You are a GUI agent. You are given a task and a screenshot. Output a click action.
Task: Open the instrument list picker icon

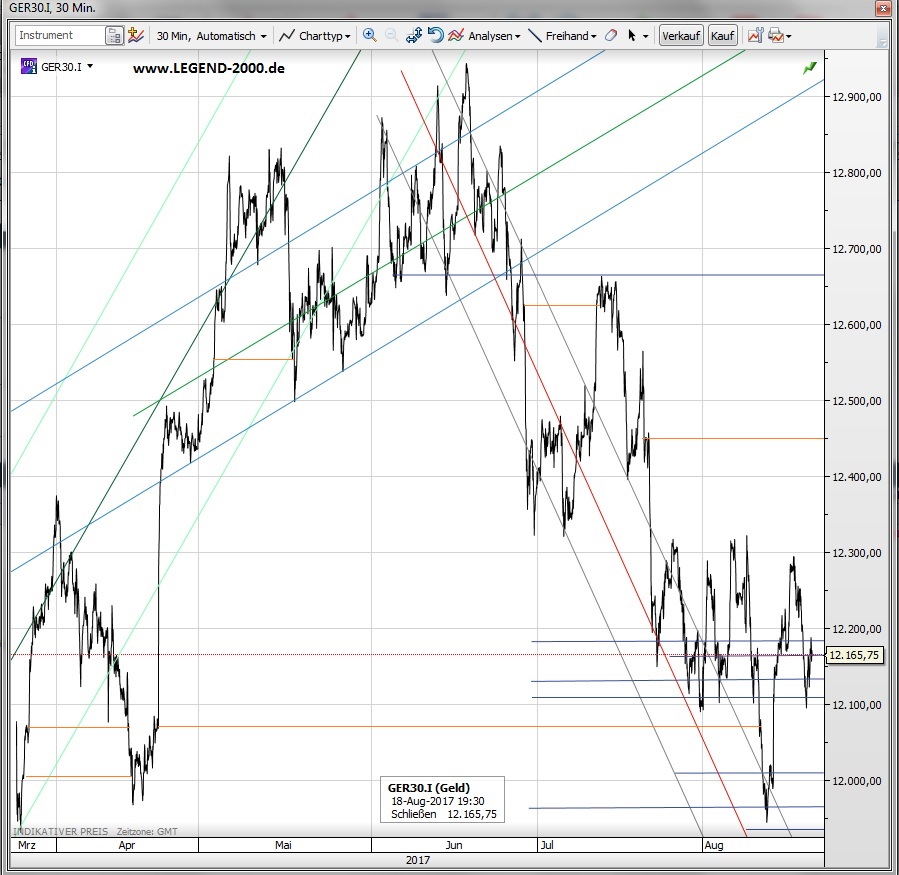pos(115,36)
